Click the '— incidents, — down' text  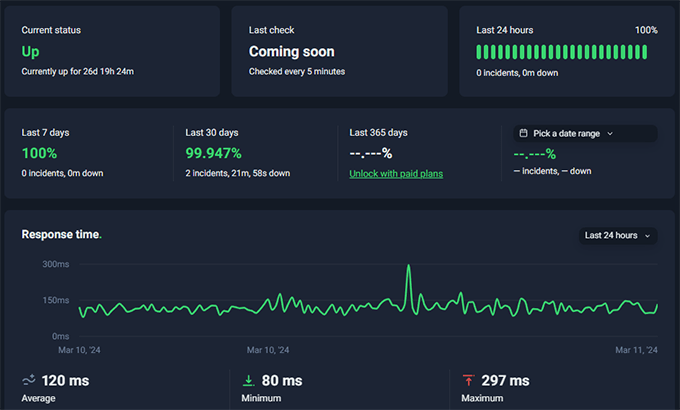552,171
